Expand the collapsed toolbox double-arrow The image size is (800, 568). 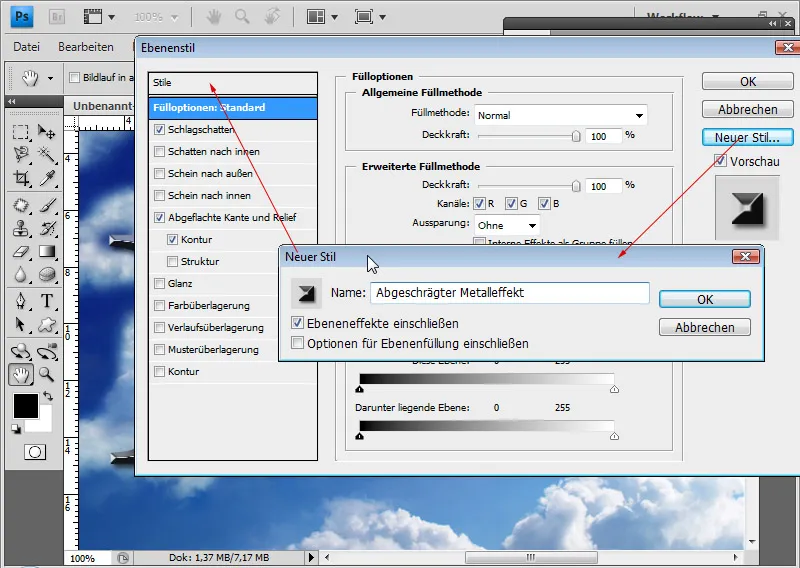(x=12, y=101)
